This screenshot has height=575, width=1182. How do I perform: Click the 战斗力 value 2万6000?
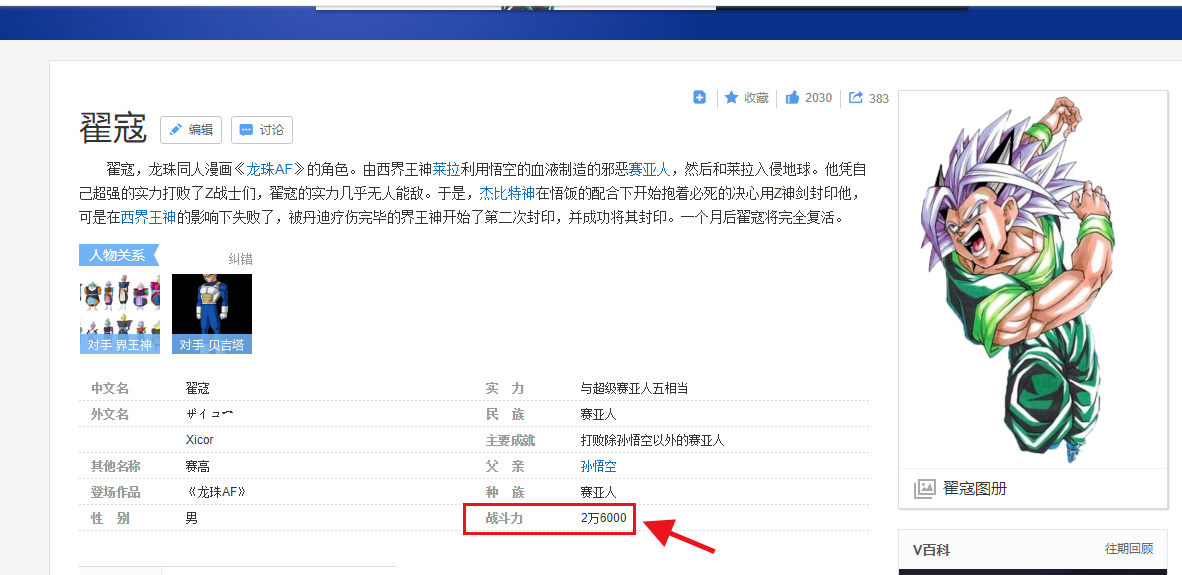604,518
